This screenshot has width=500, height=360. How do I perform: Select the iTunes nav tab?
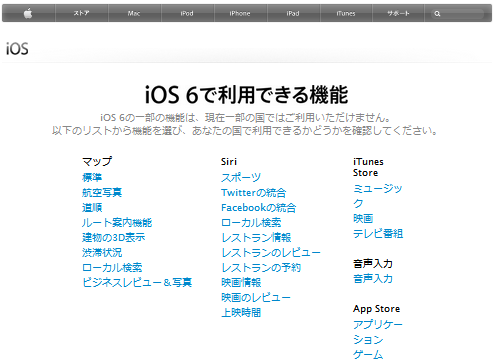pyautogui.click(x=346, y=13)
